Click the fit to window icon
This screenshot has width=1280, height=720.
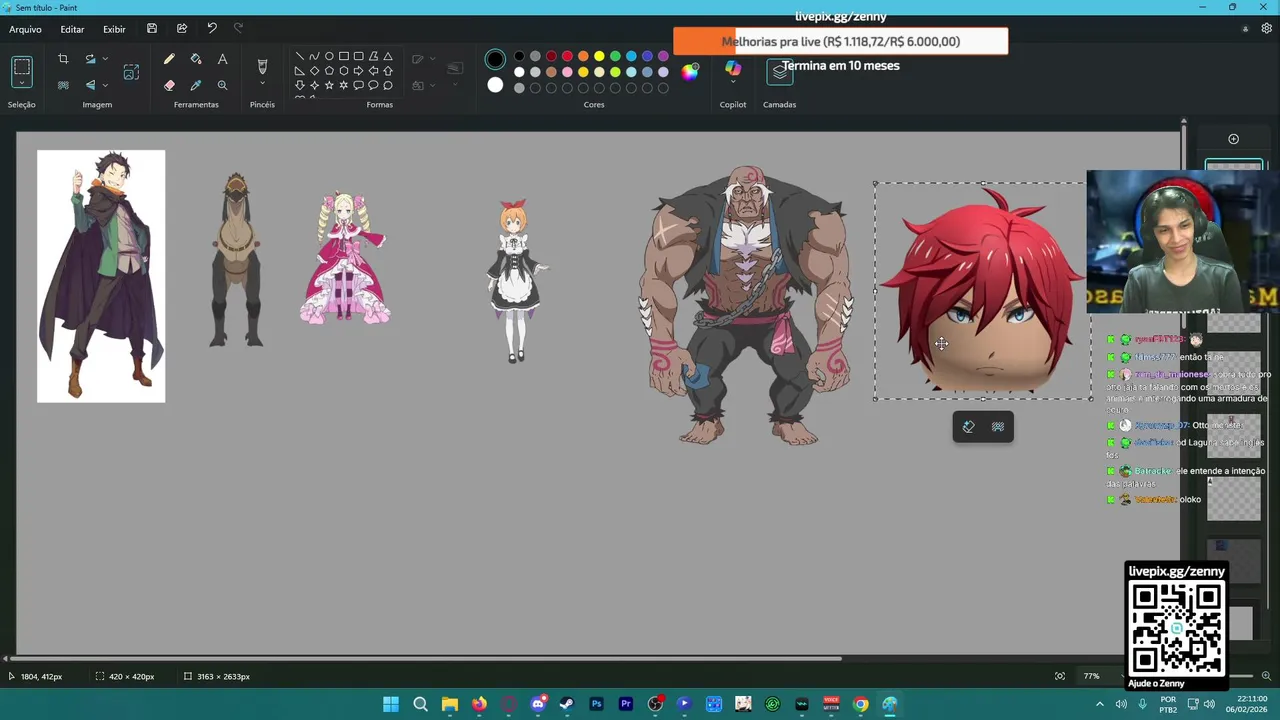tap(1060, 676)
